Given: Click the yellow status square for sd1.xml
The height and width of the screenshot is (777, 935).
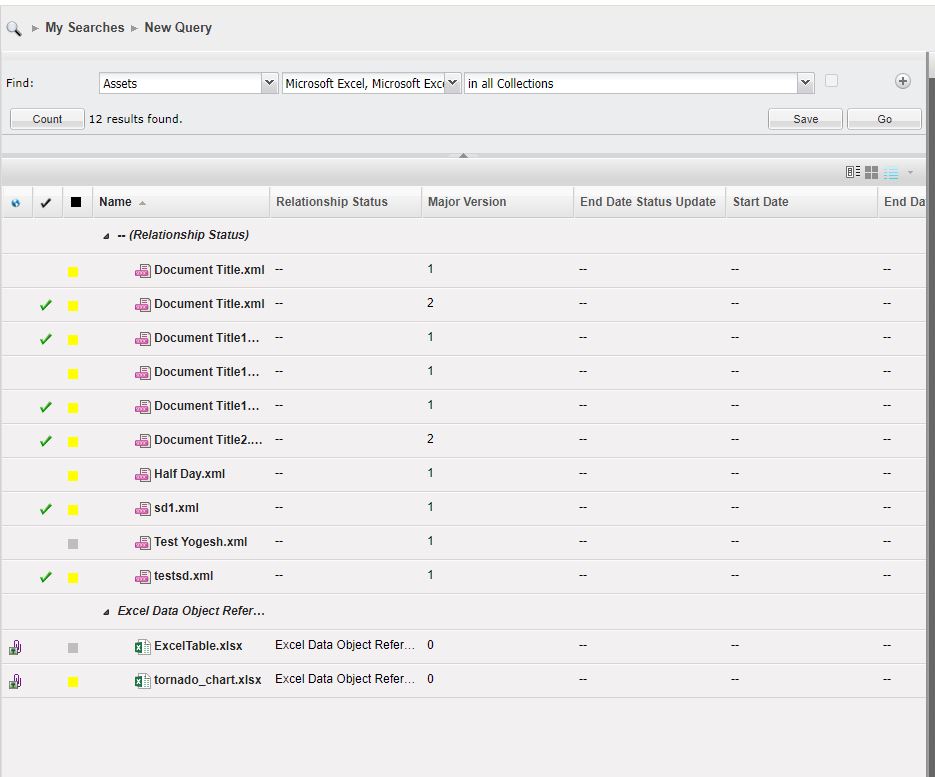Looking at the screenshot, I should click(x=73, y=510).
